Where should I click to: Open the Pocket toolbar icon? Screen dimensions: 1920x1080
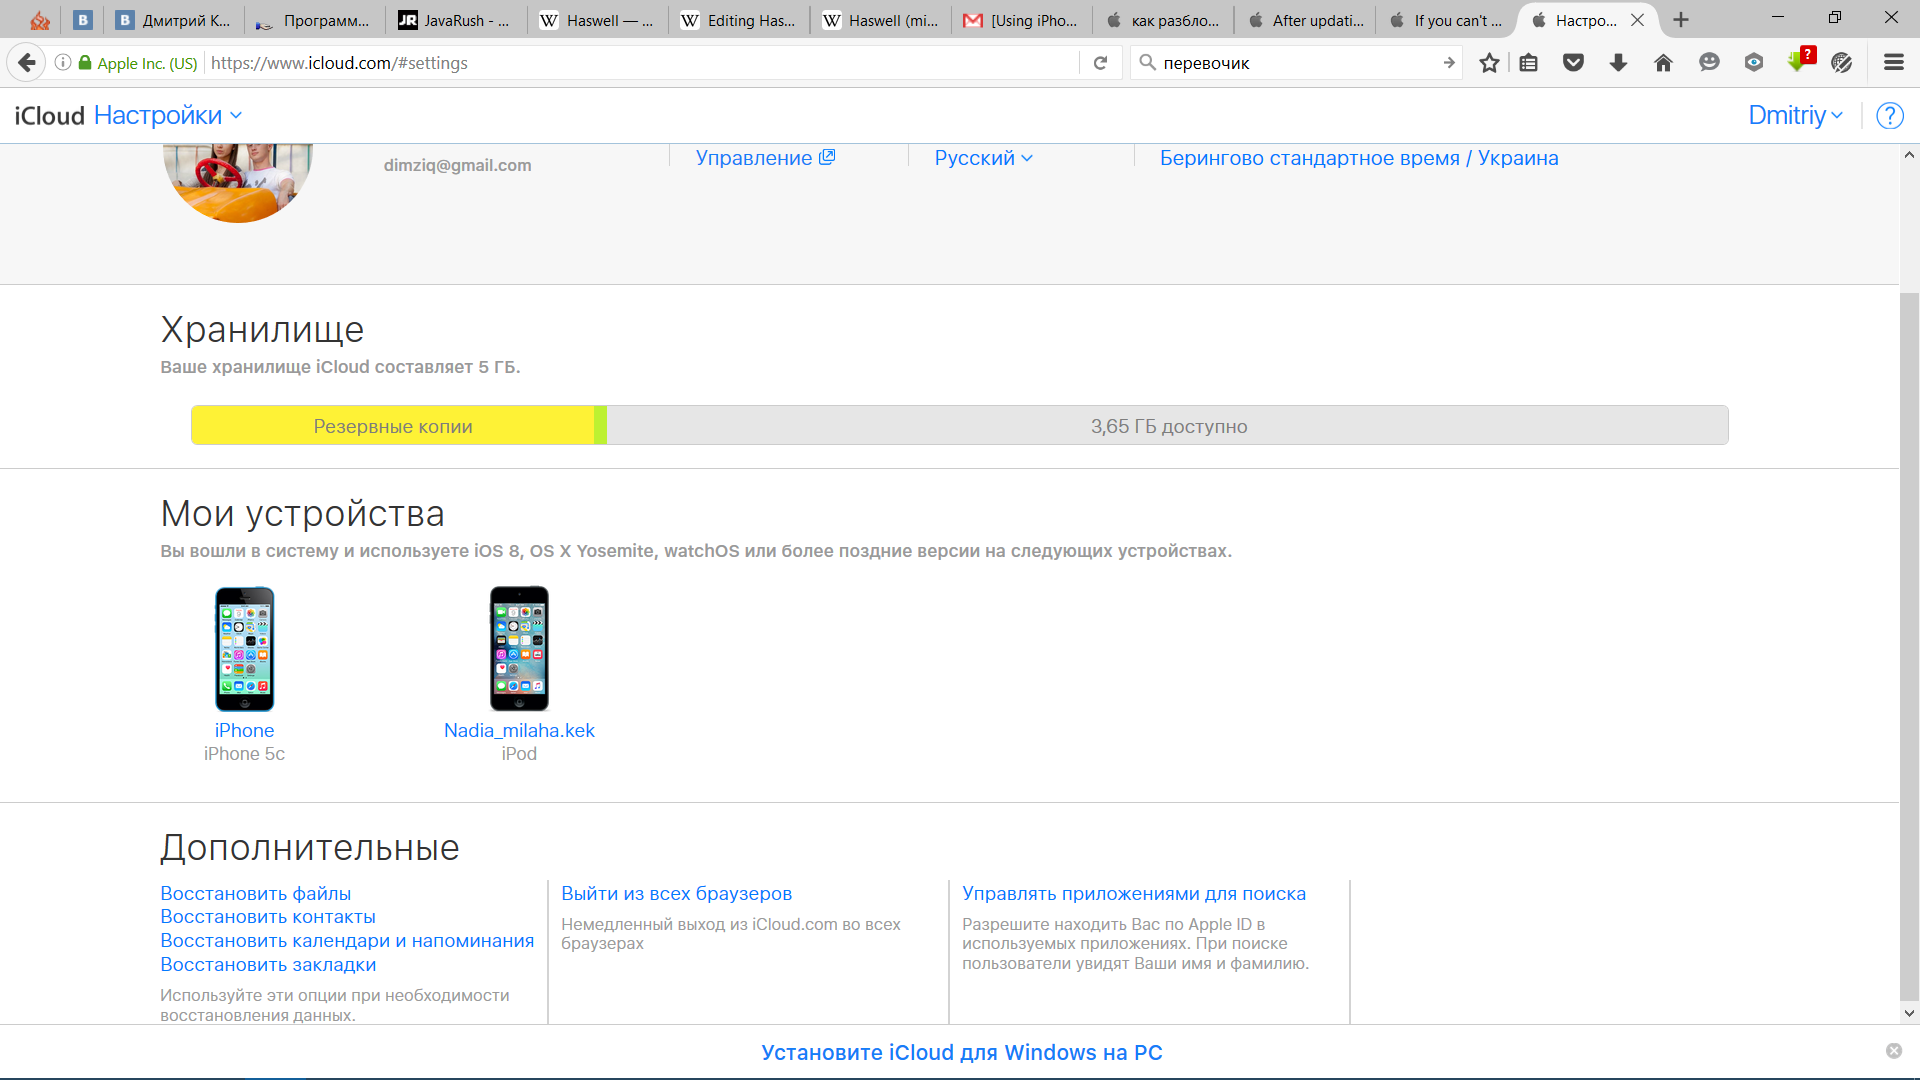click(x=1573, y=63)
